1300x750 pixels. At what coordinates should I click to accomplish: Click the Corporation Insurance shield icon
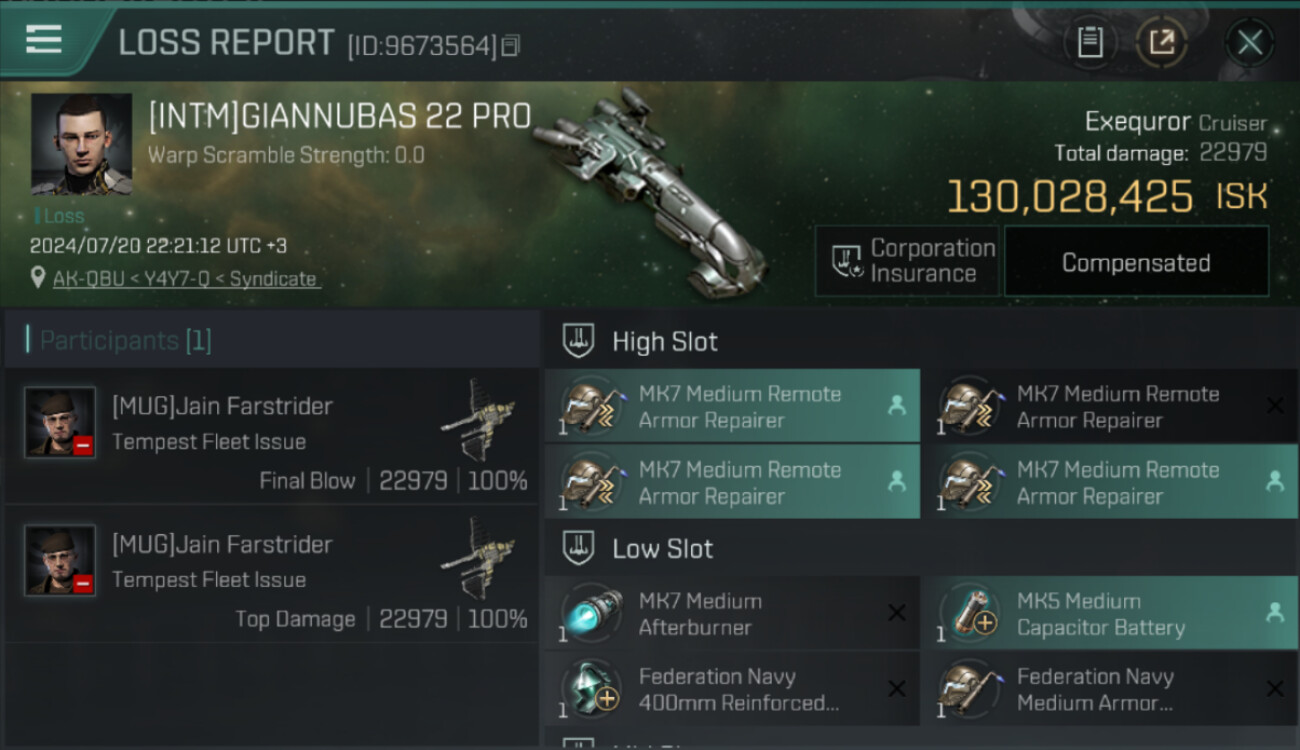(846, 262)
